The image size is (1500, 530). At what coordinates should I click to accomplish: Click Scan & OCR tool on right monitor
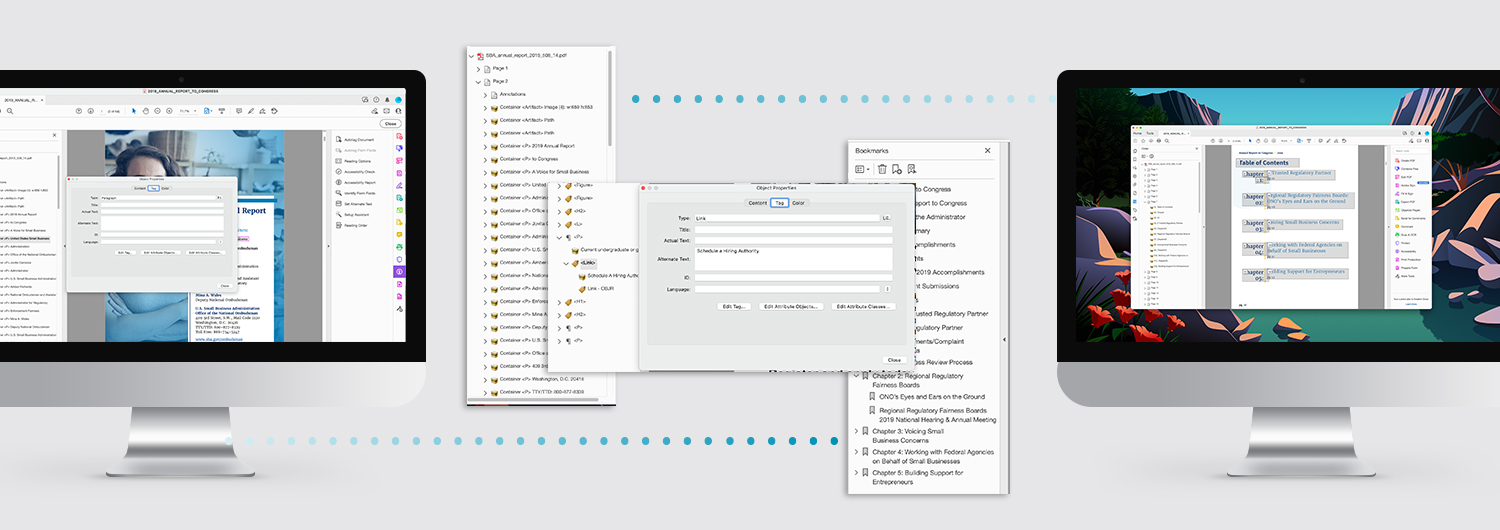coord(1405,234)
